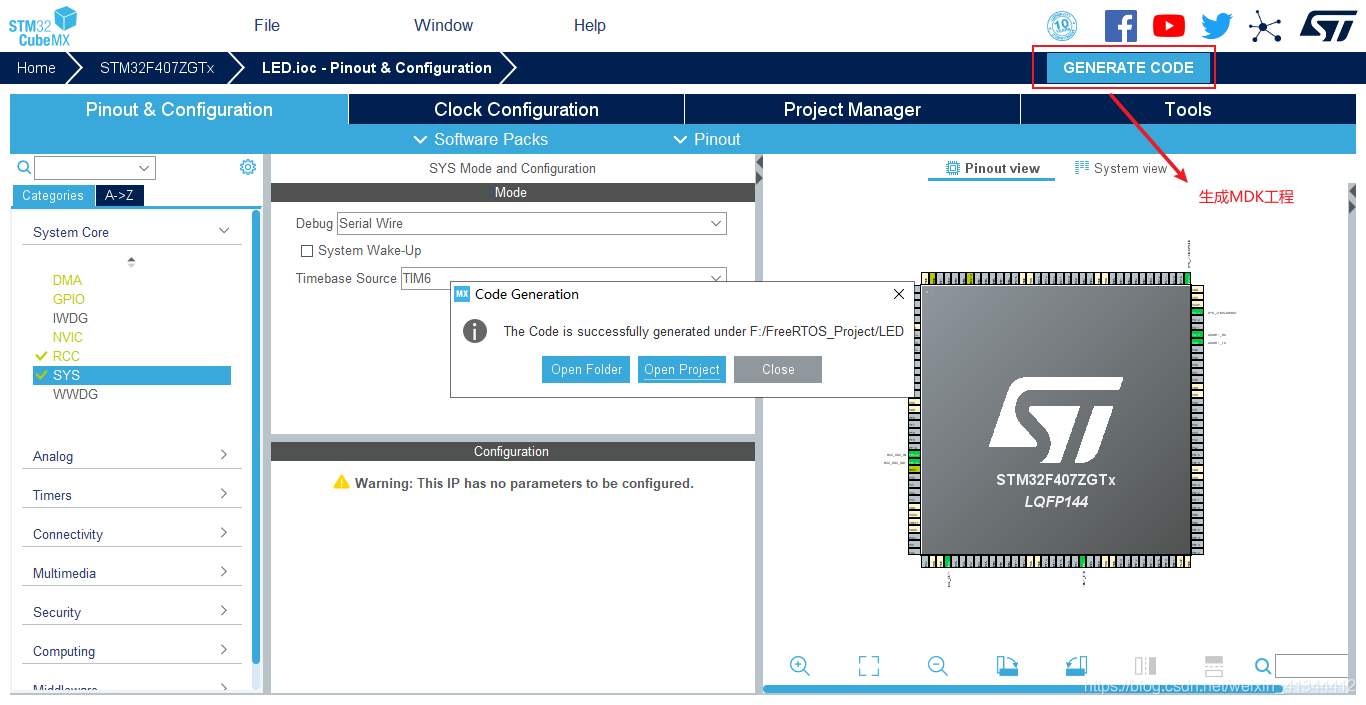Screen dimensions: 1366x705
Task: Click the GENERATE CODE button
Action: coord(1128,68)
